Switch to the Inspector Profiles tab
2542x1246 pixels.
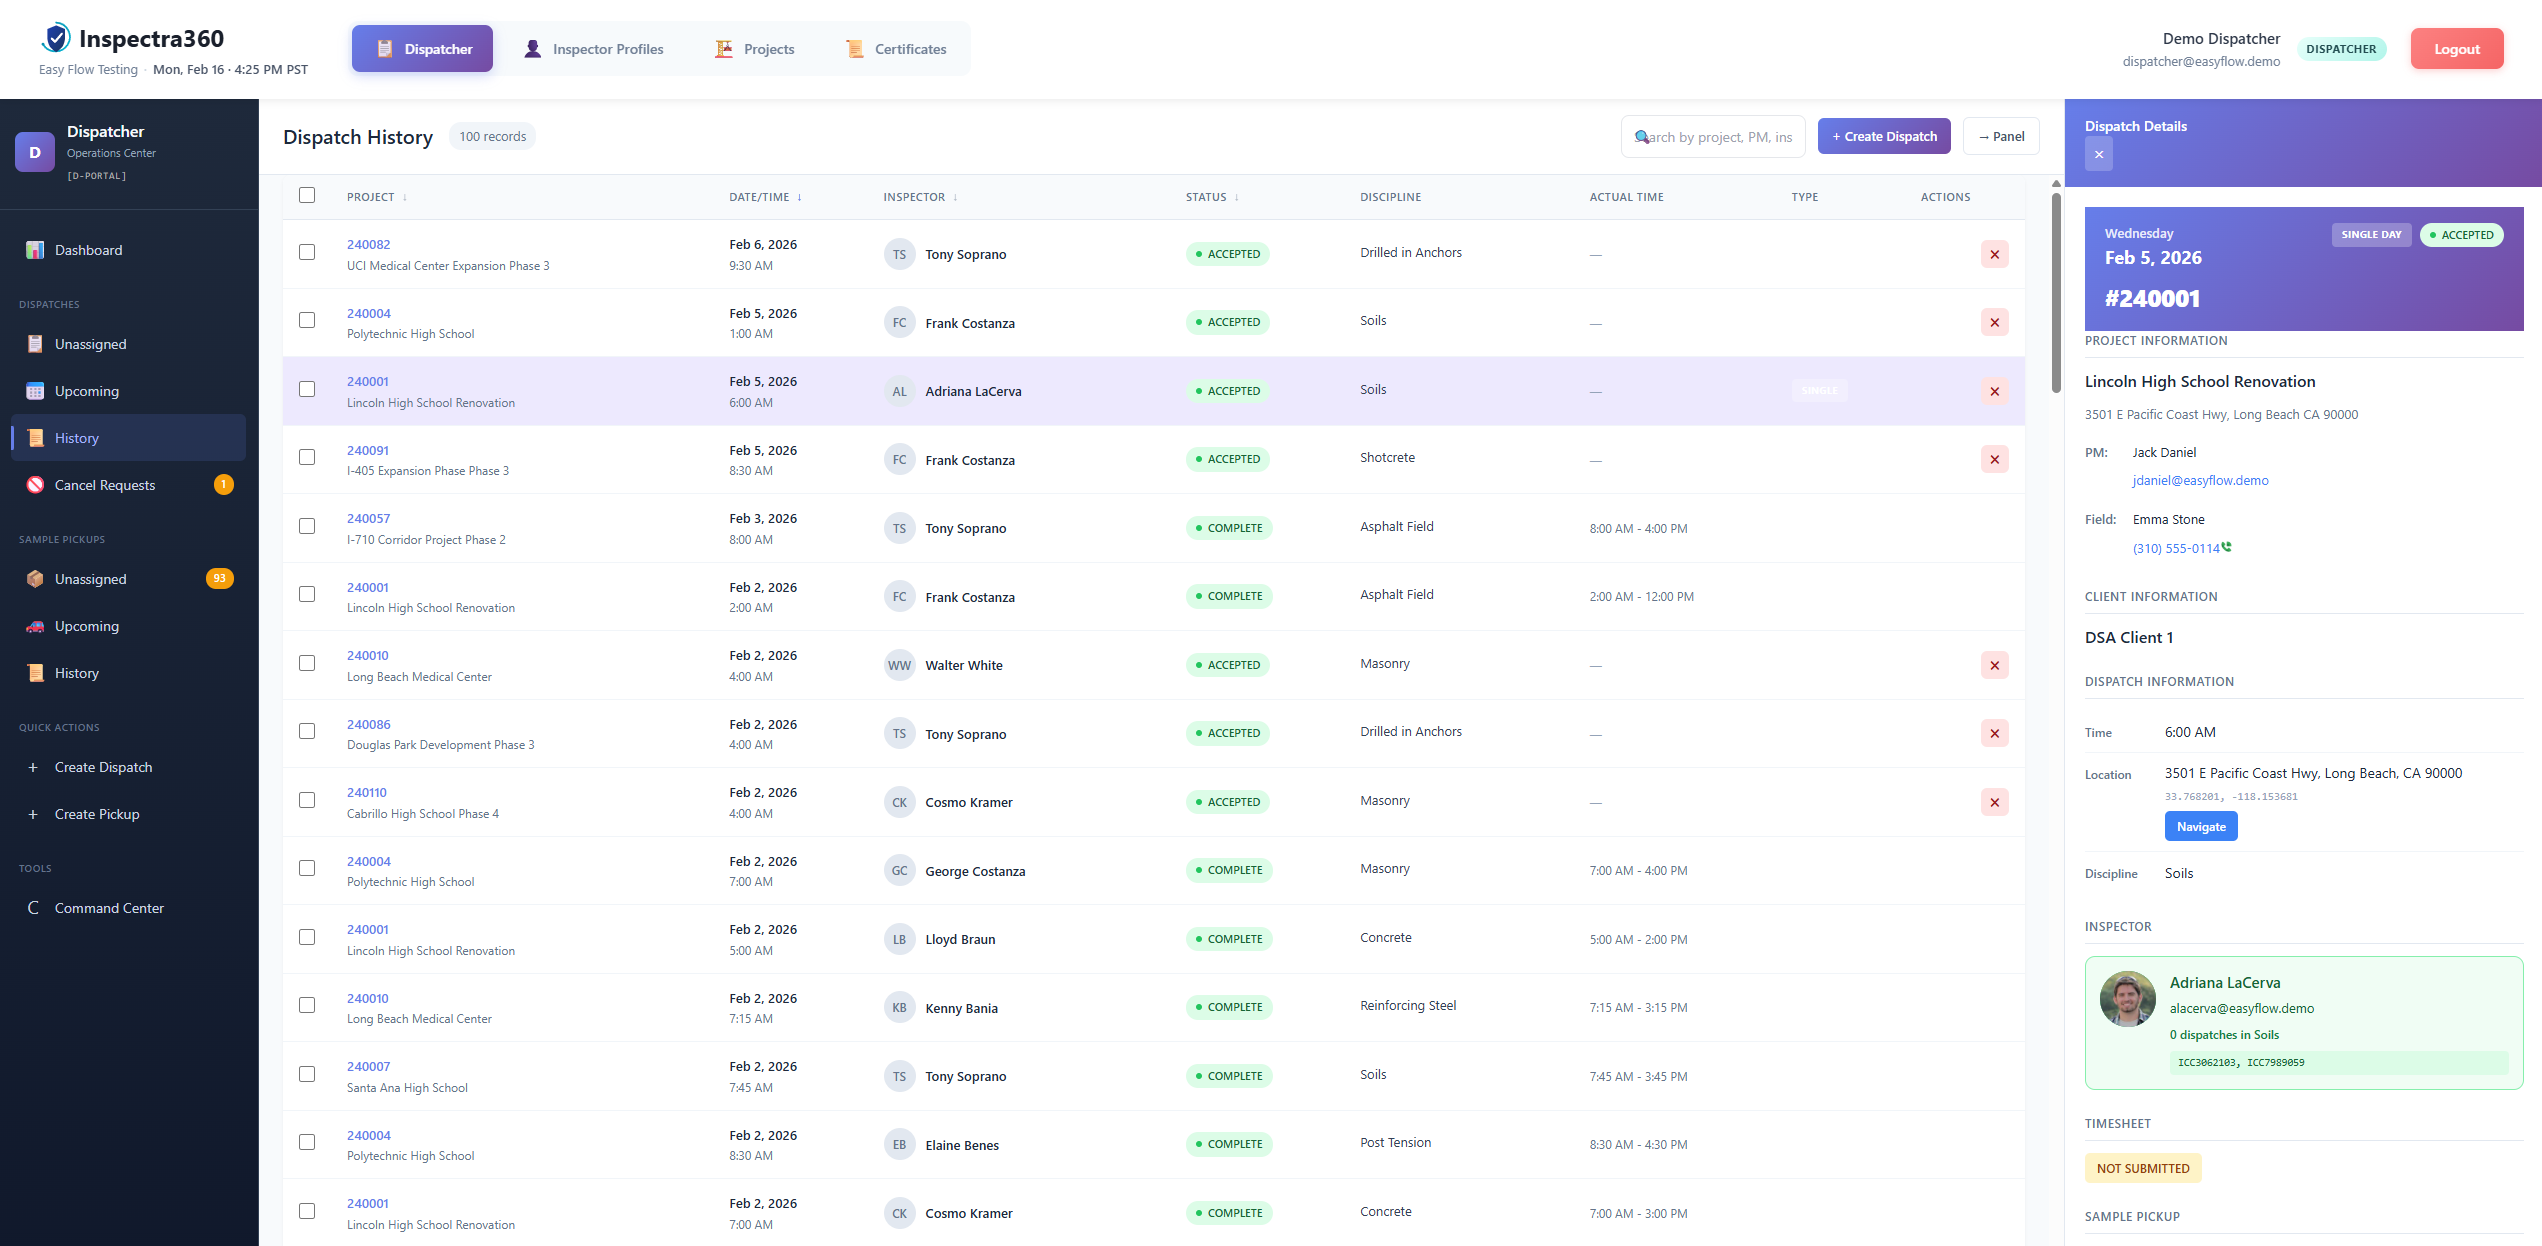tap(608, 48)
